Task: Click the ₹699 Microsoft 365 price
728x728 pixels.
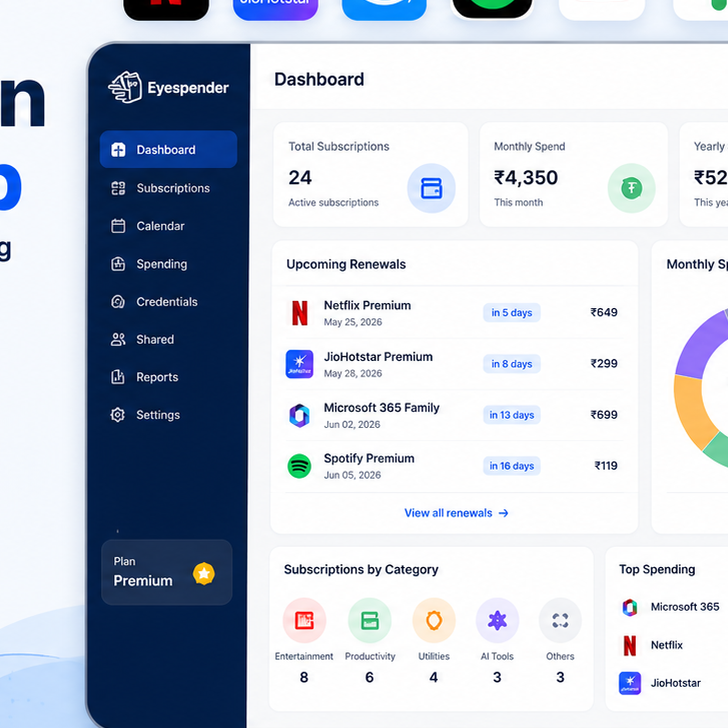Action: (604, 415)
